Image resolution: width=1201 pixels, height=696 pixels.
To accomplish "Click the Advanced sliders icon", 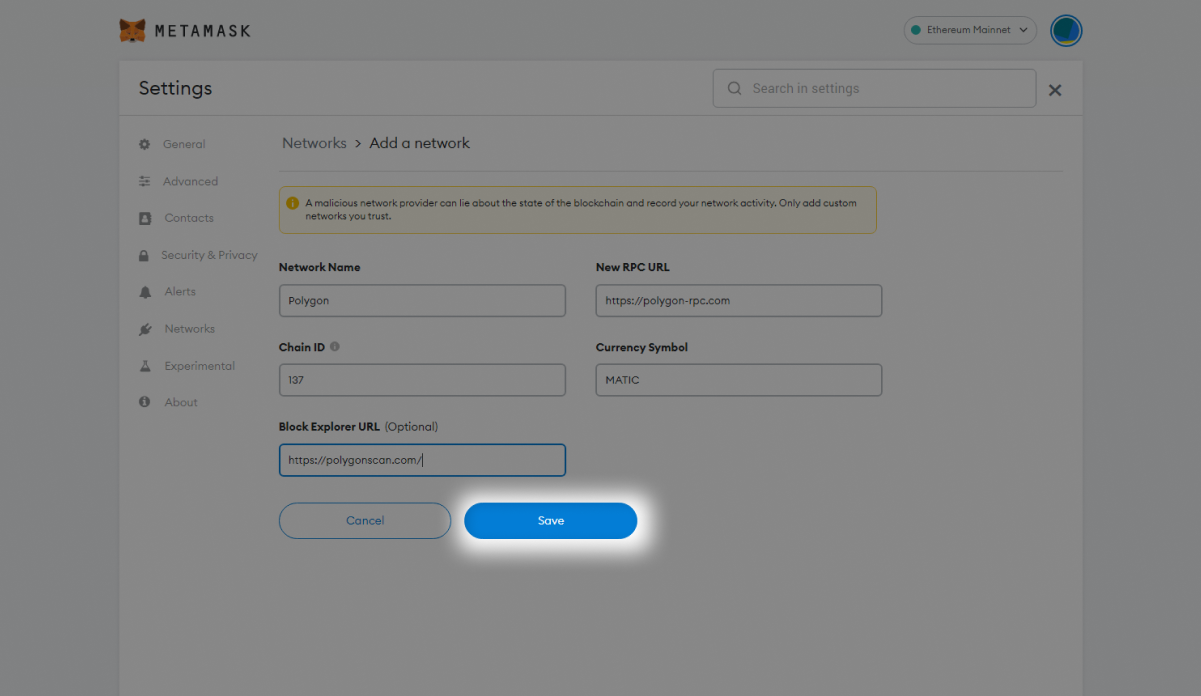I will 144,181.
